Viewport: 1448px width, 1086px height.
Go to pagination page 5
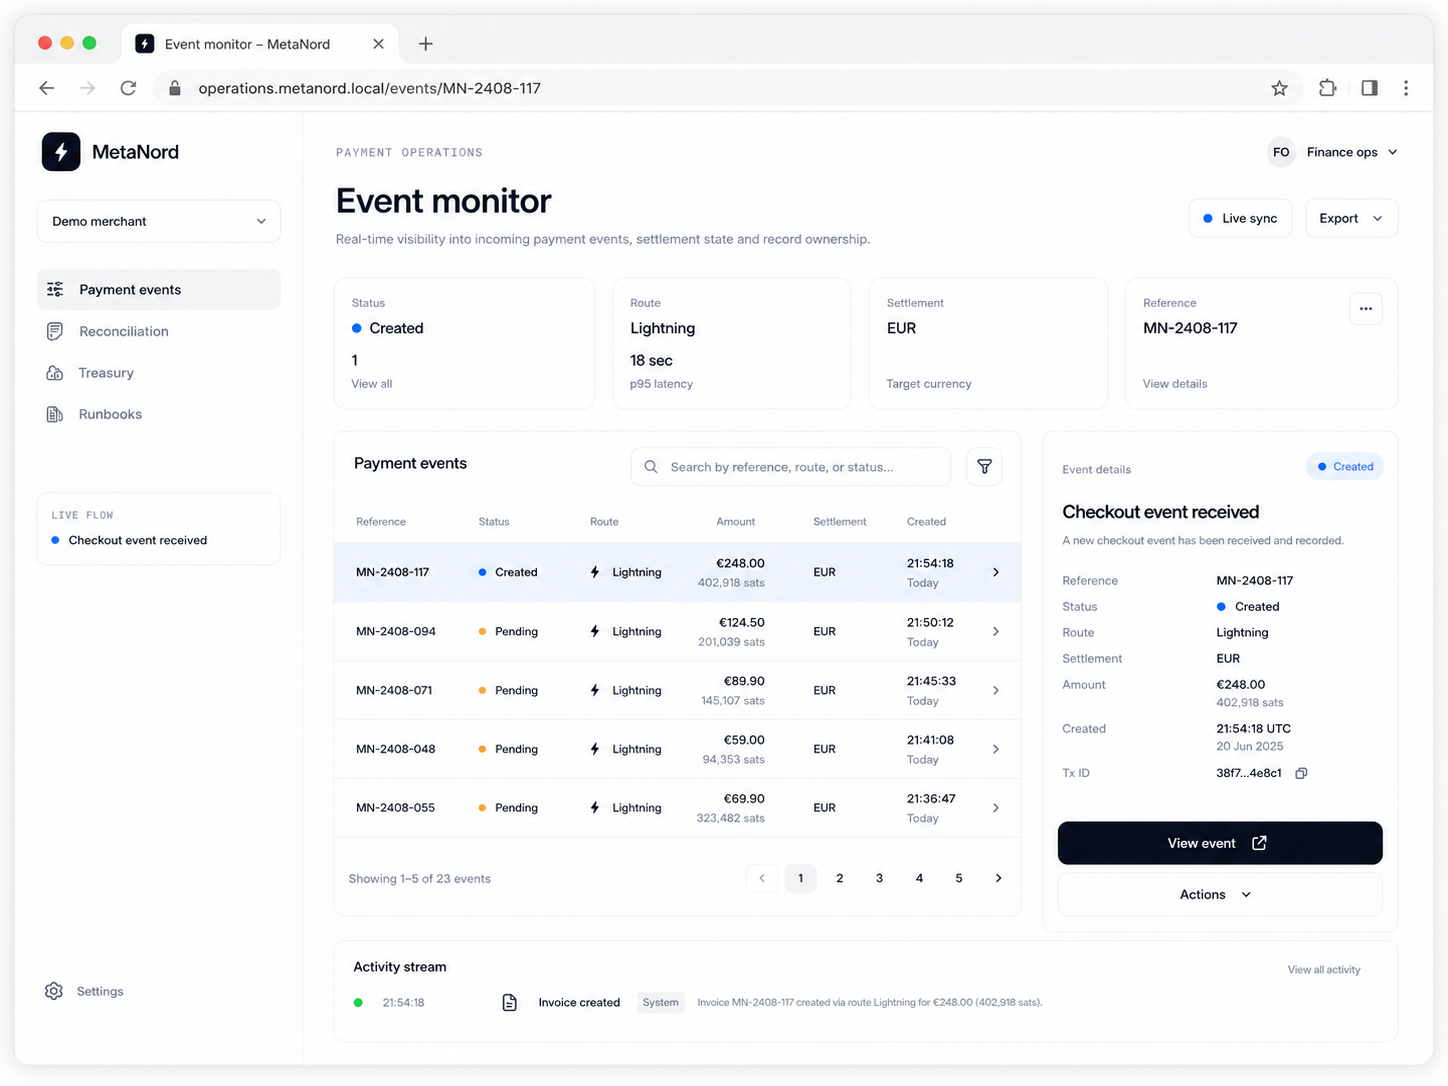point(959,878)
